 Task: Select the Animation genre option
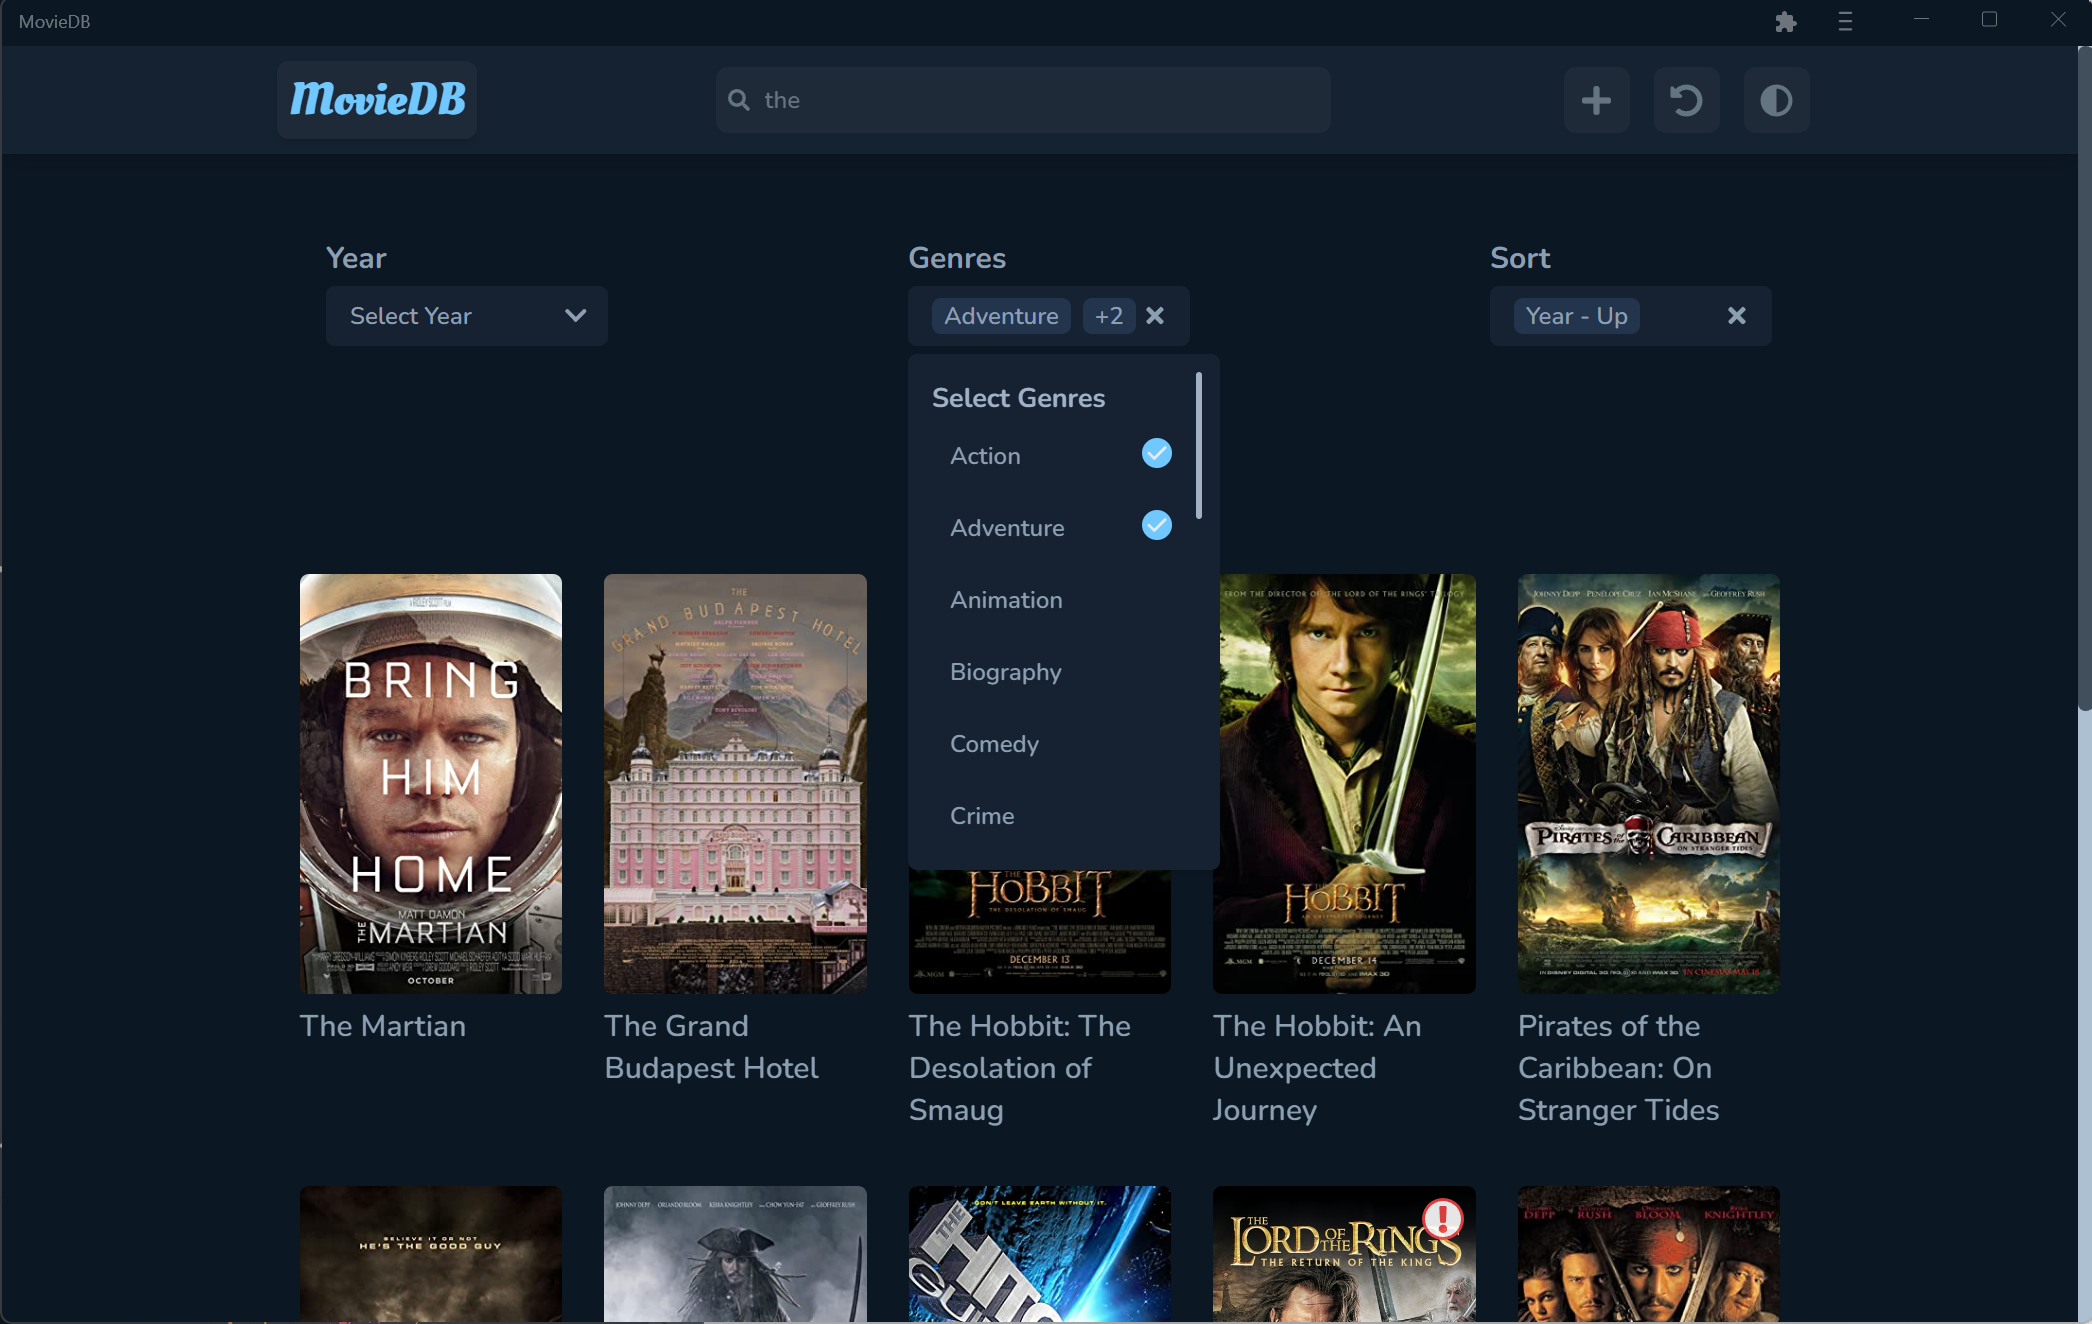(1006, 600)
